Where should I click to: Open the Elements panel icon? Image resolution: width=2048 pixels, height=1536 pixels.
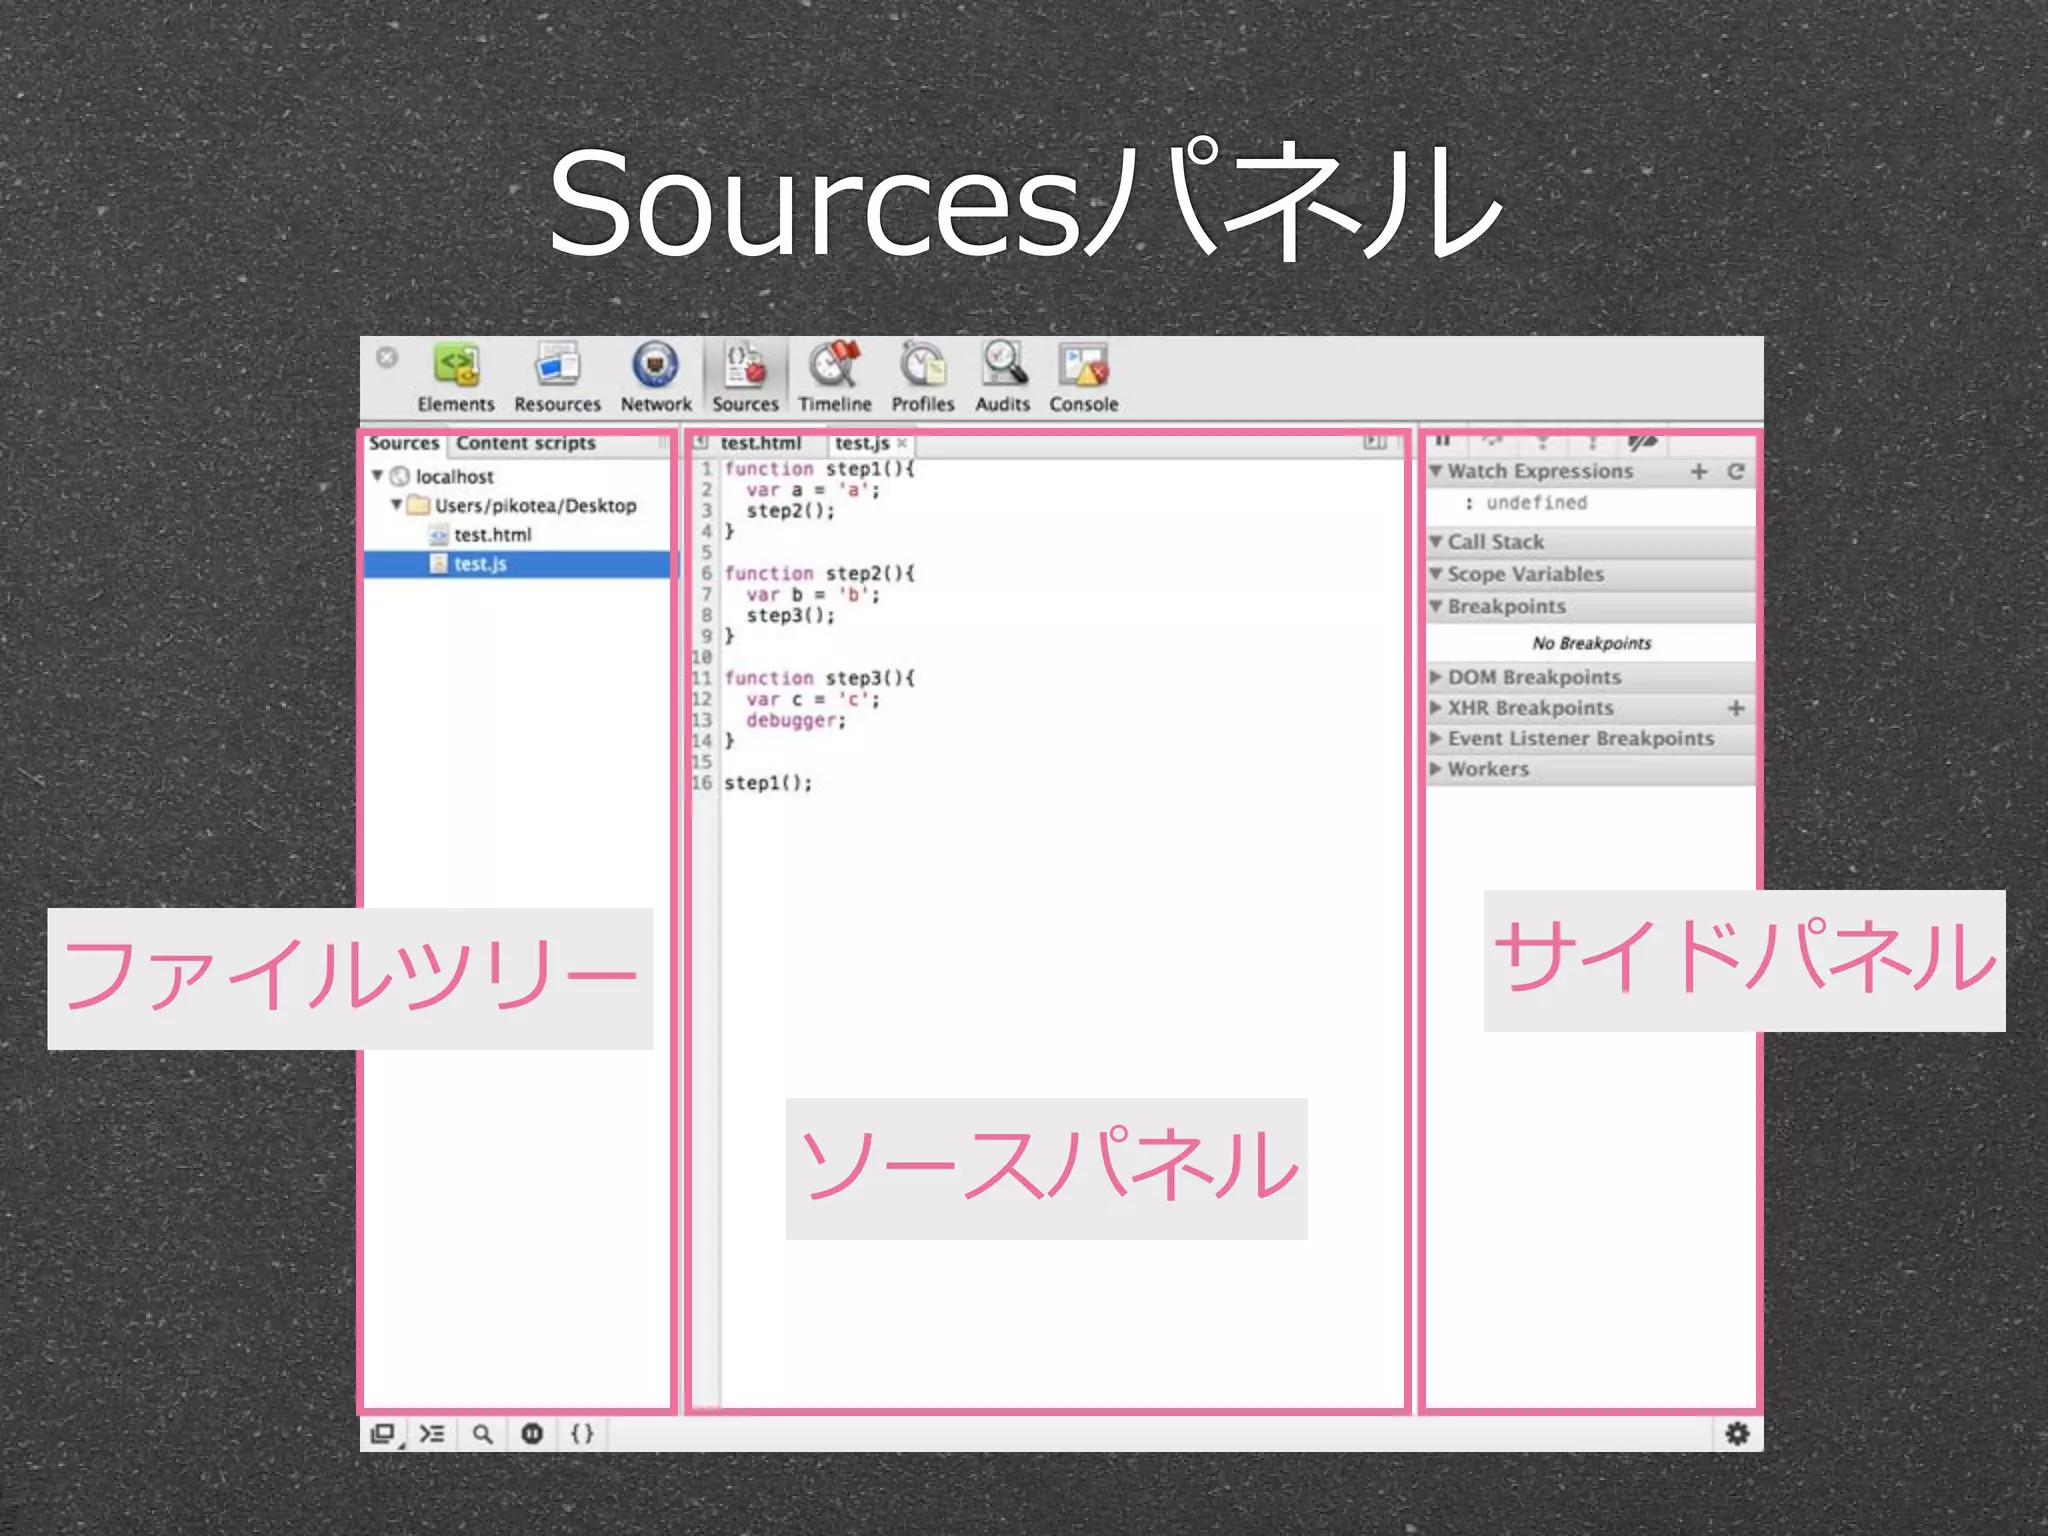click(x=456, y=365)
